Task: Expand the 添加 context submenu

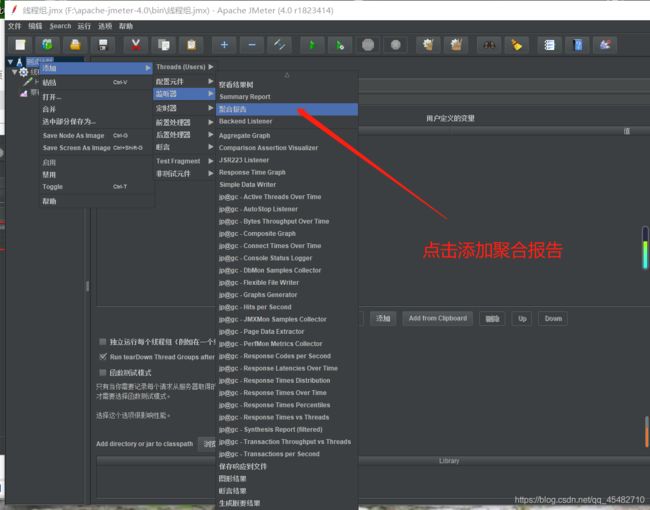Action: click(x=96, y=68)
